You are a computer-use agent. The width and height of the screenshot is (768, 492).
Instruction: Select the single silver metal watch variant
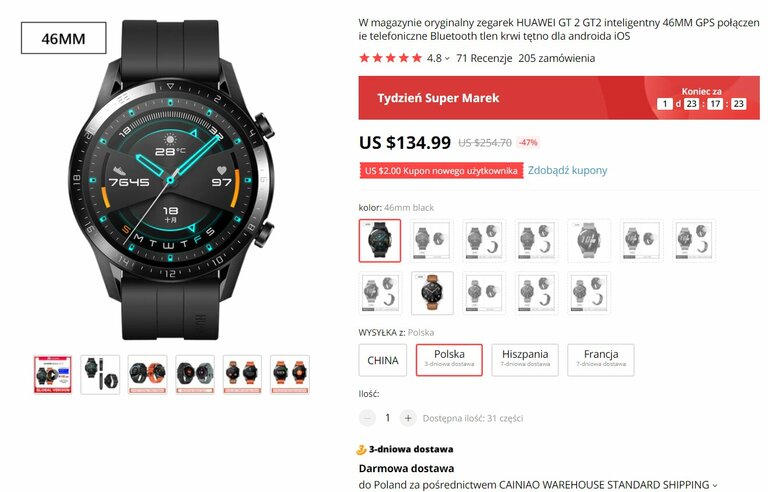tap(589, 241)
